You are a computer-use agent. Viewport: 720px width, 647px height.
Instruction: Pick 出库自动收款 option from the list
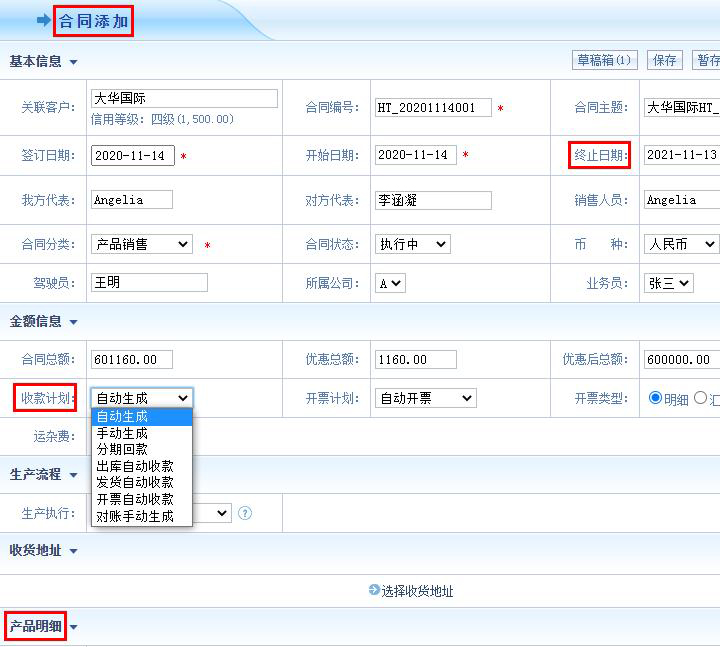[x=135, y=466]
